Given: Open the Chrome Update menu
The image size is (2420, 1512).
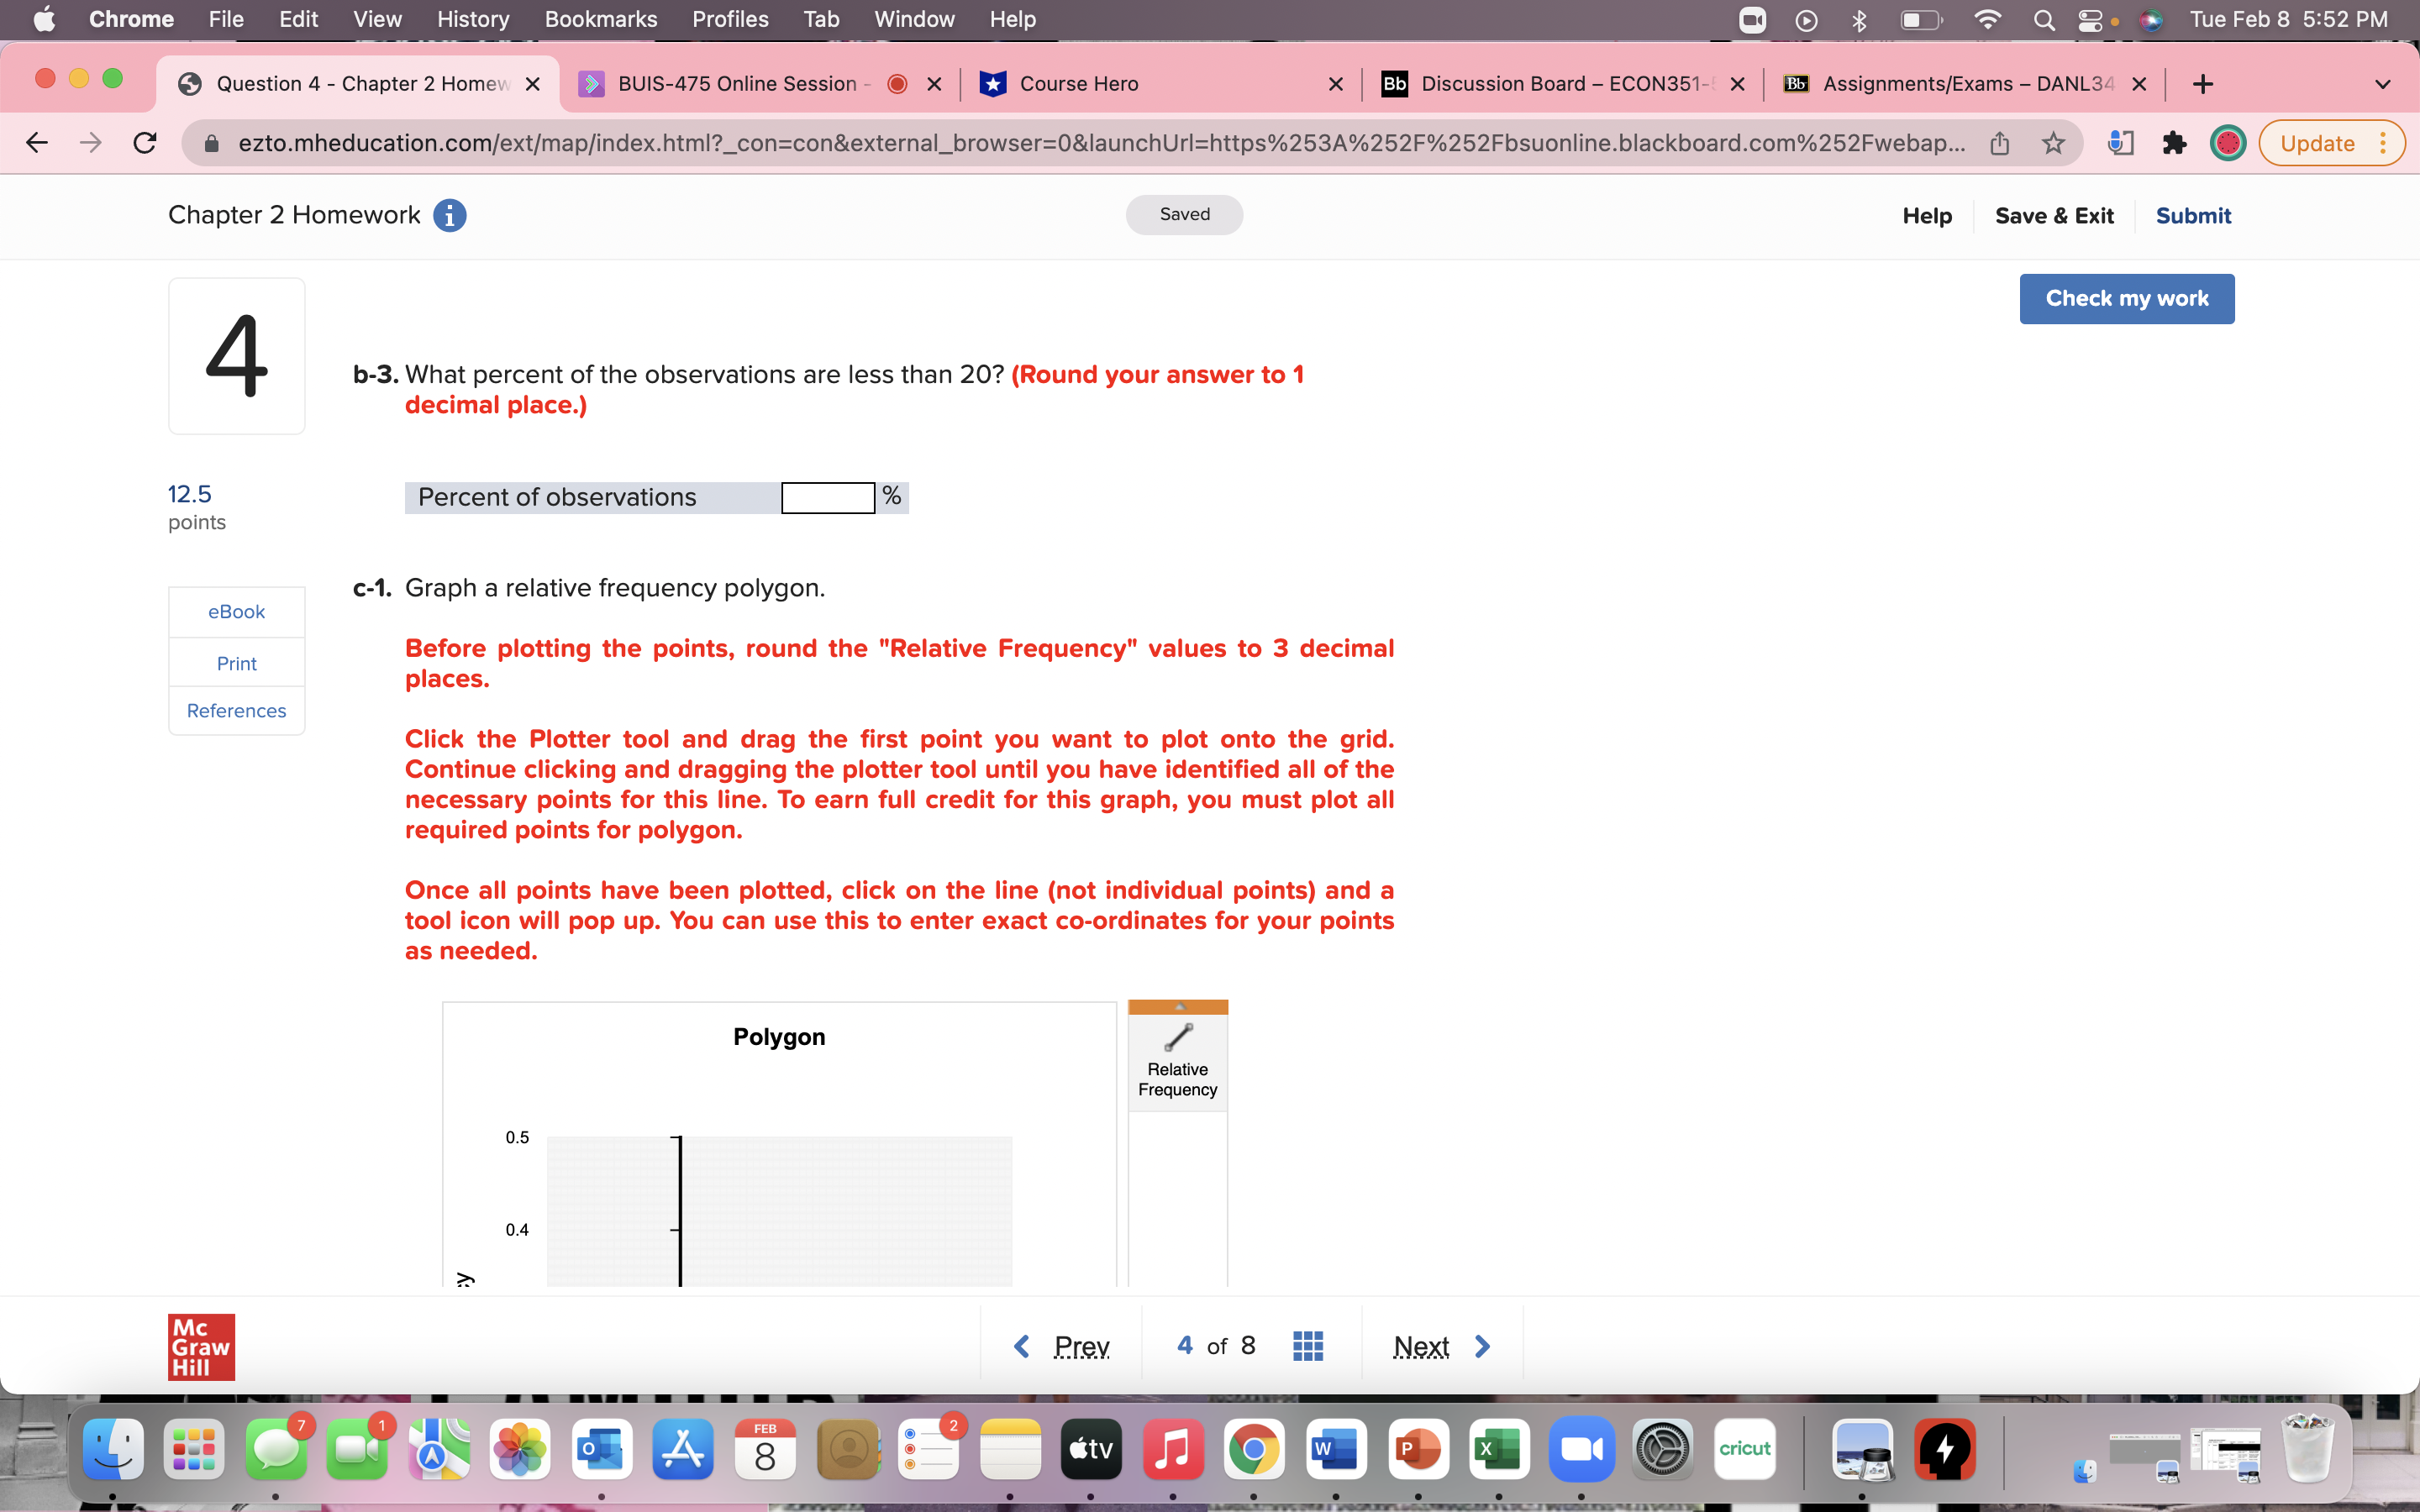Looking at the screenshot, I should 2331,143.
